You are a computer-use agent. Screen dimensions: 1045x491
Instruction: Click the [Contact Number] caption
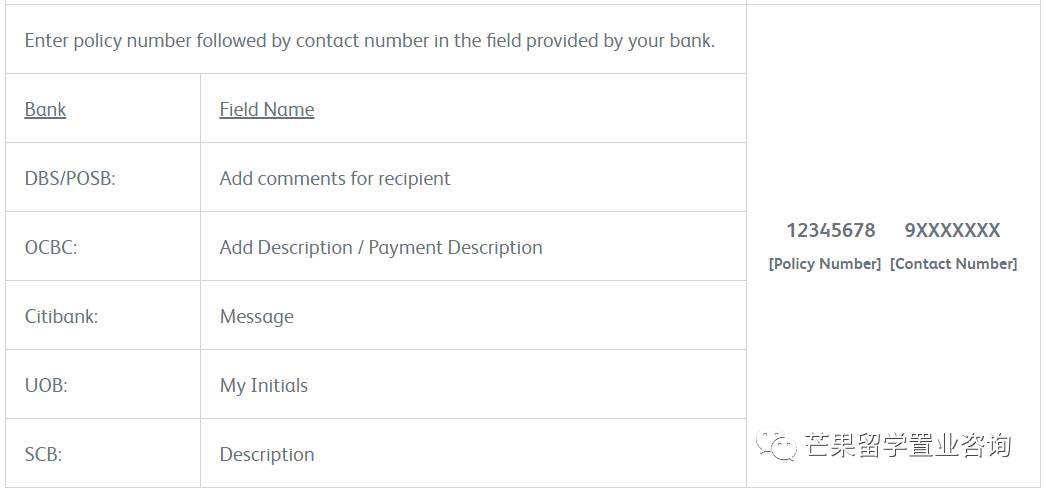(953, 264)
